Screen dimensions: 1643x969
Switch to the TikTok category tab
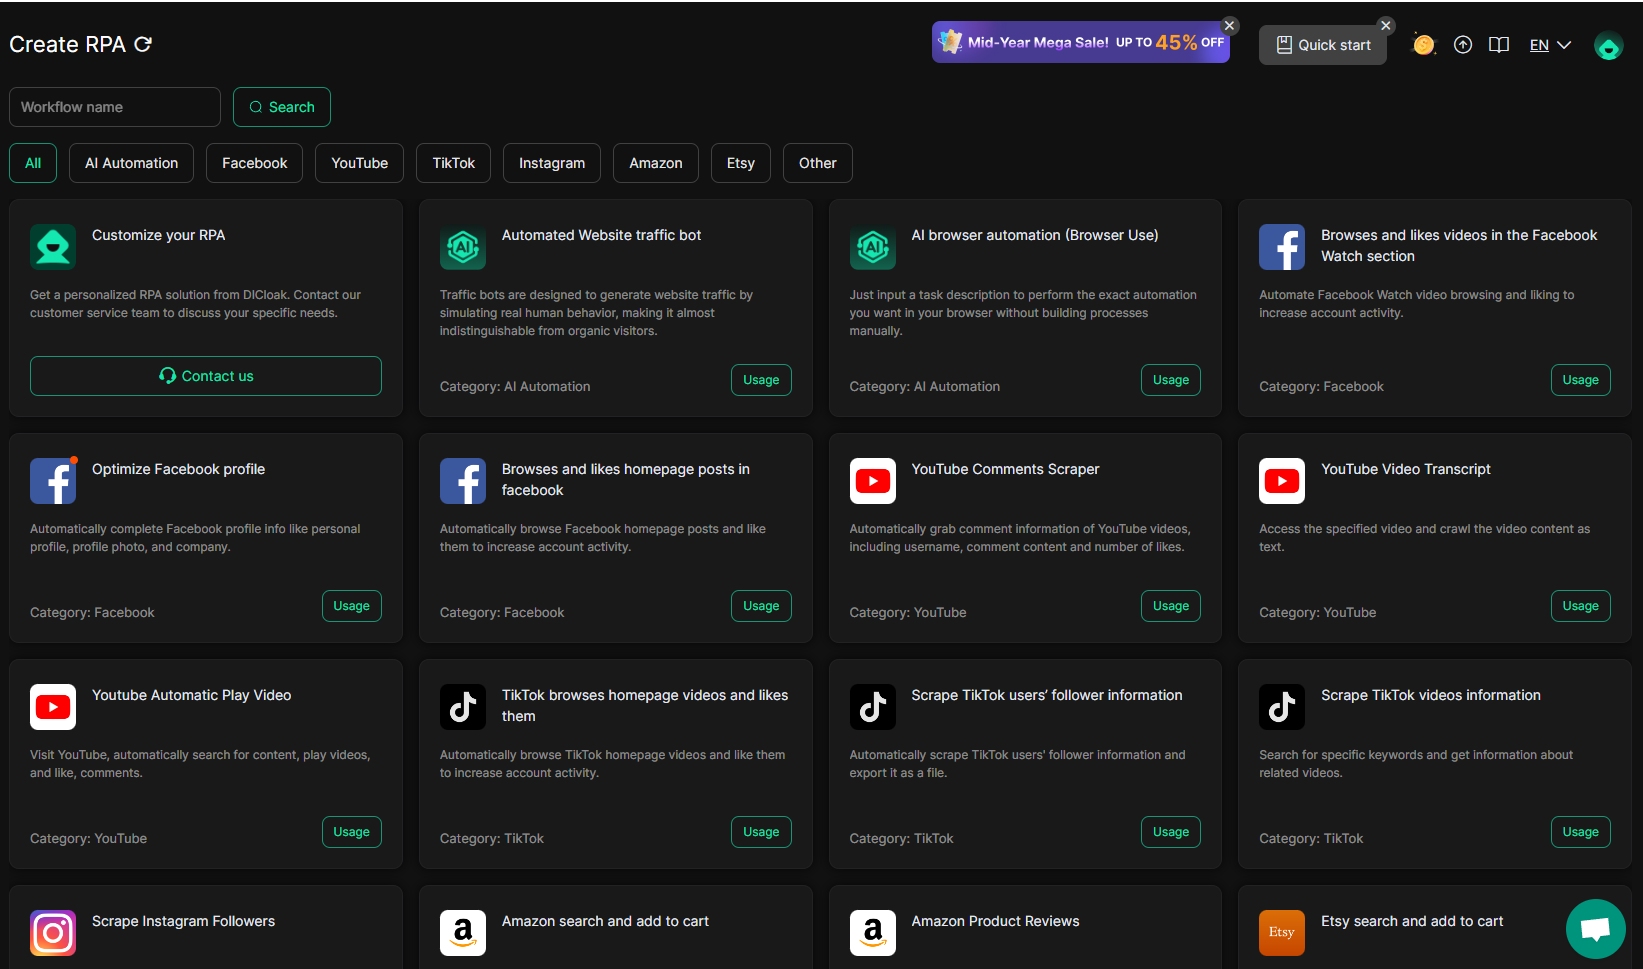(x=453, y=163)
